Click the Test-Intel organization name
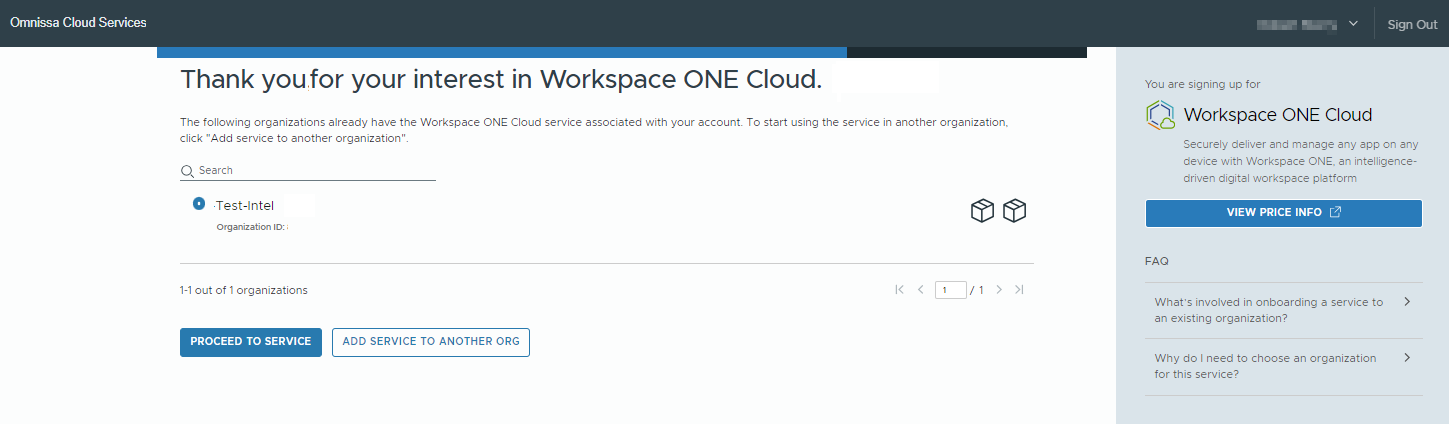This screenshot has width=1449, height=424. pos(245,206)
